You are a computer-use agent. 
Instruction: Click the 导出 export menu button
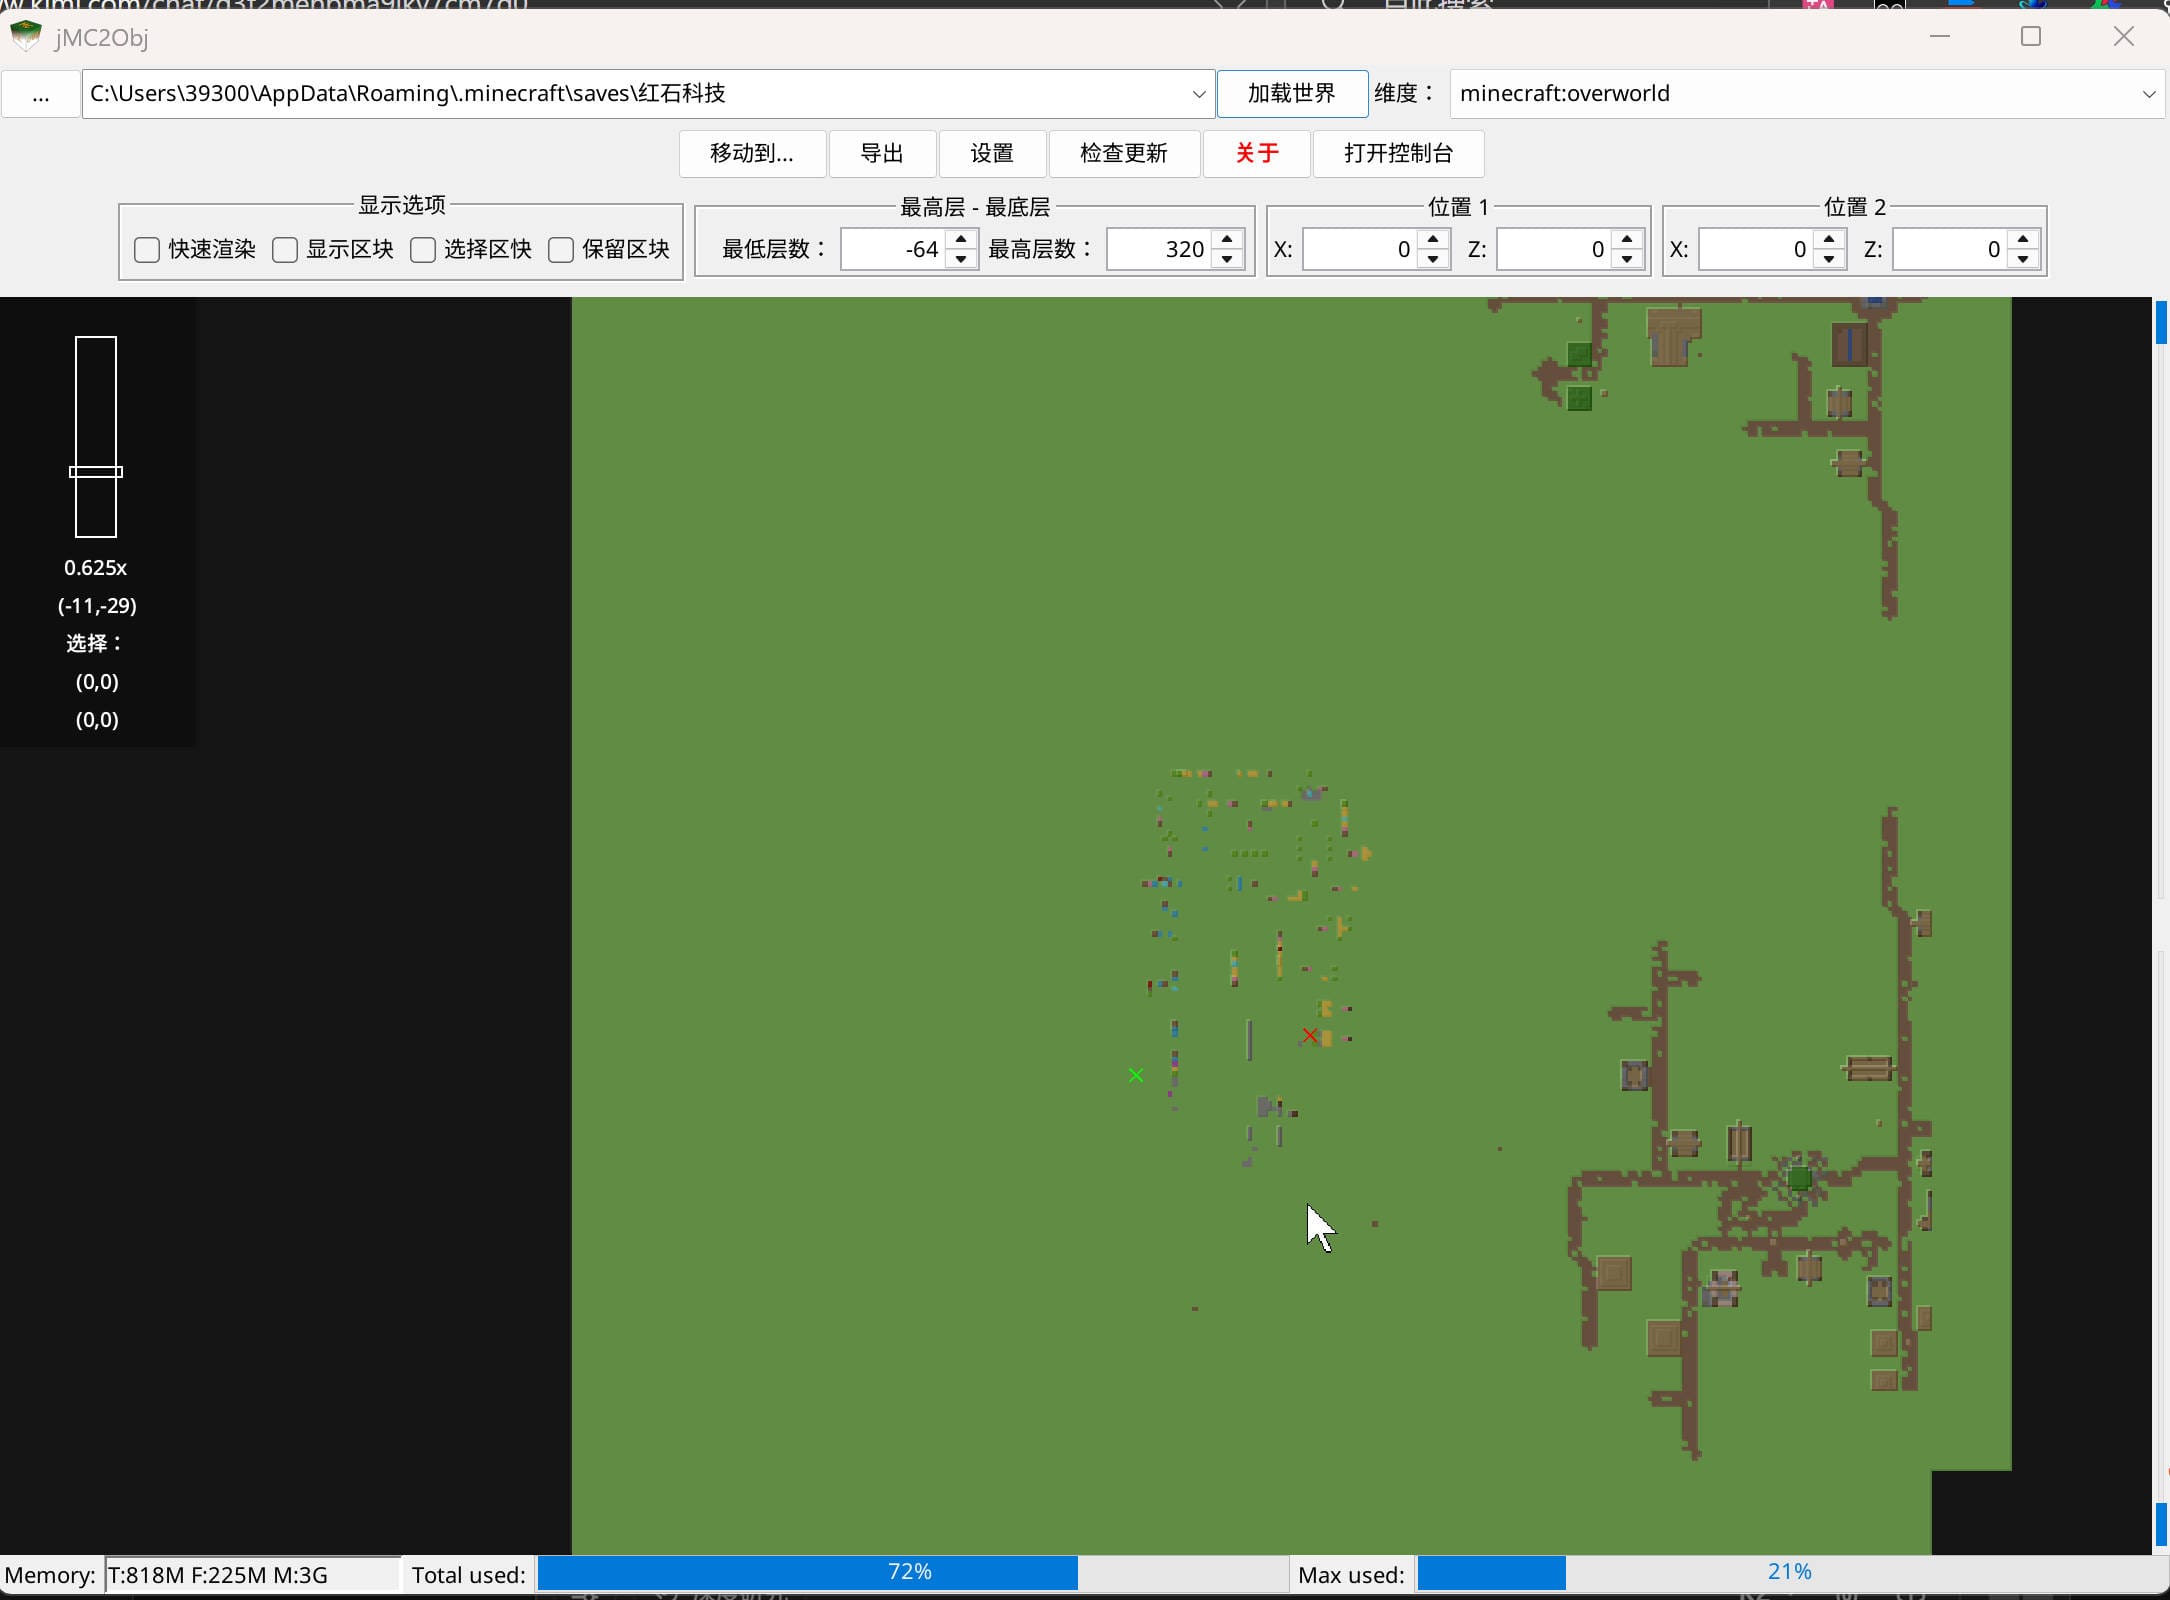coord(881,153)
